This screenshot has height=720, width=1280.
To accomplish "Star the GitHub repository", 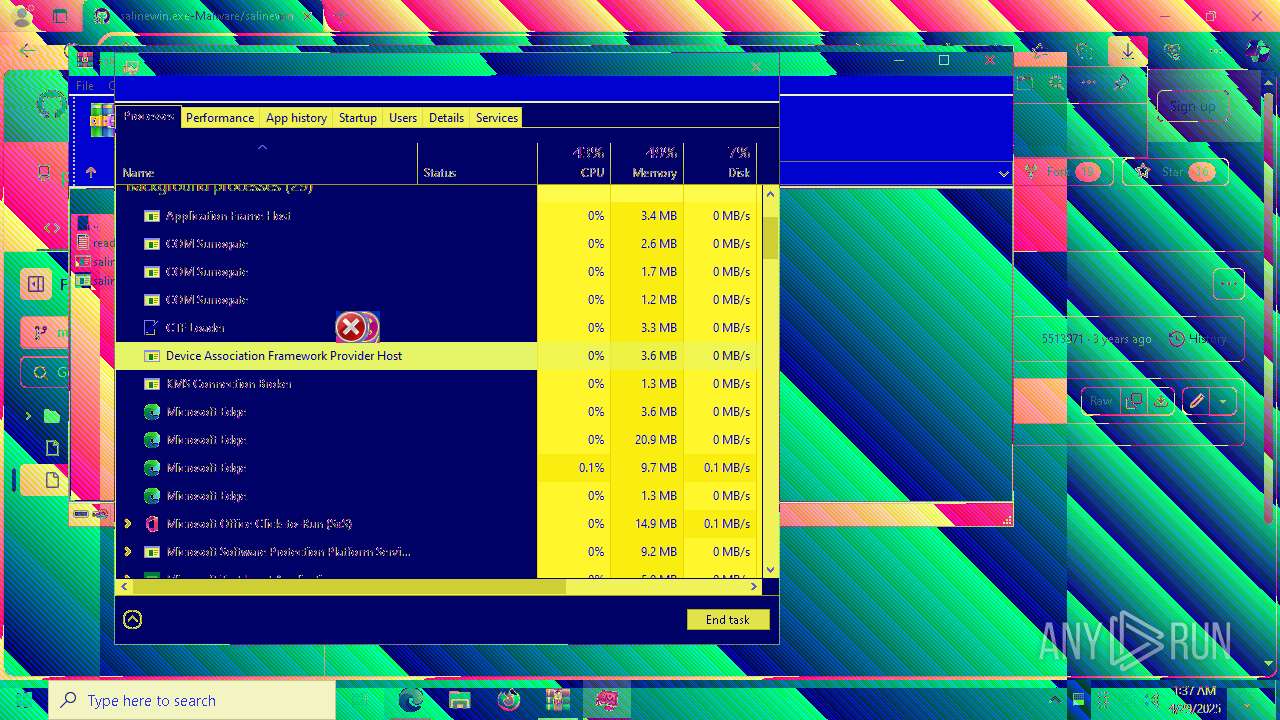I will click(x=1175, y=172).
